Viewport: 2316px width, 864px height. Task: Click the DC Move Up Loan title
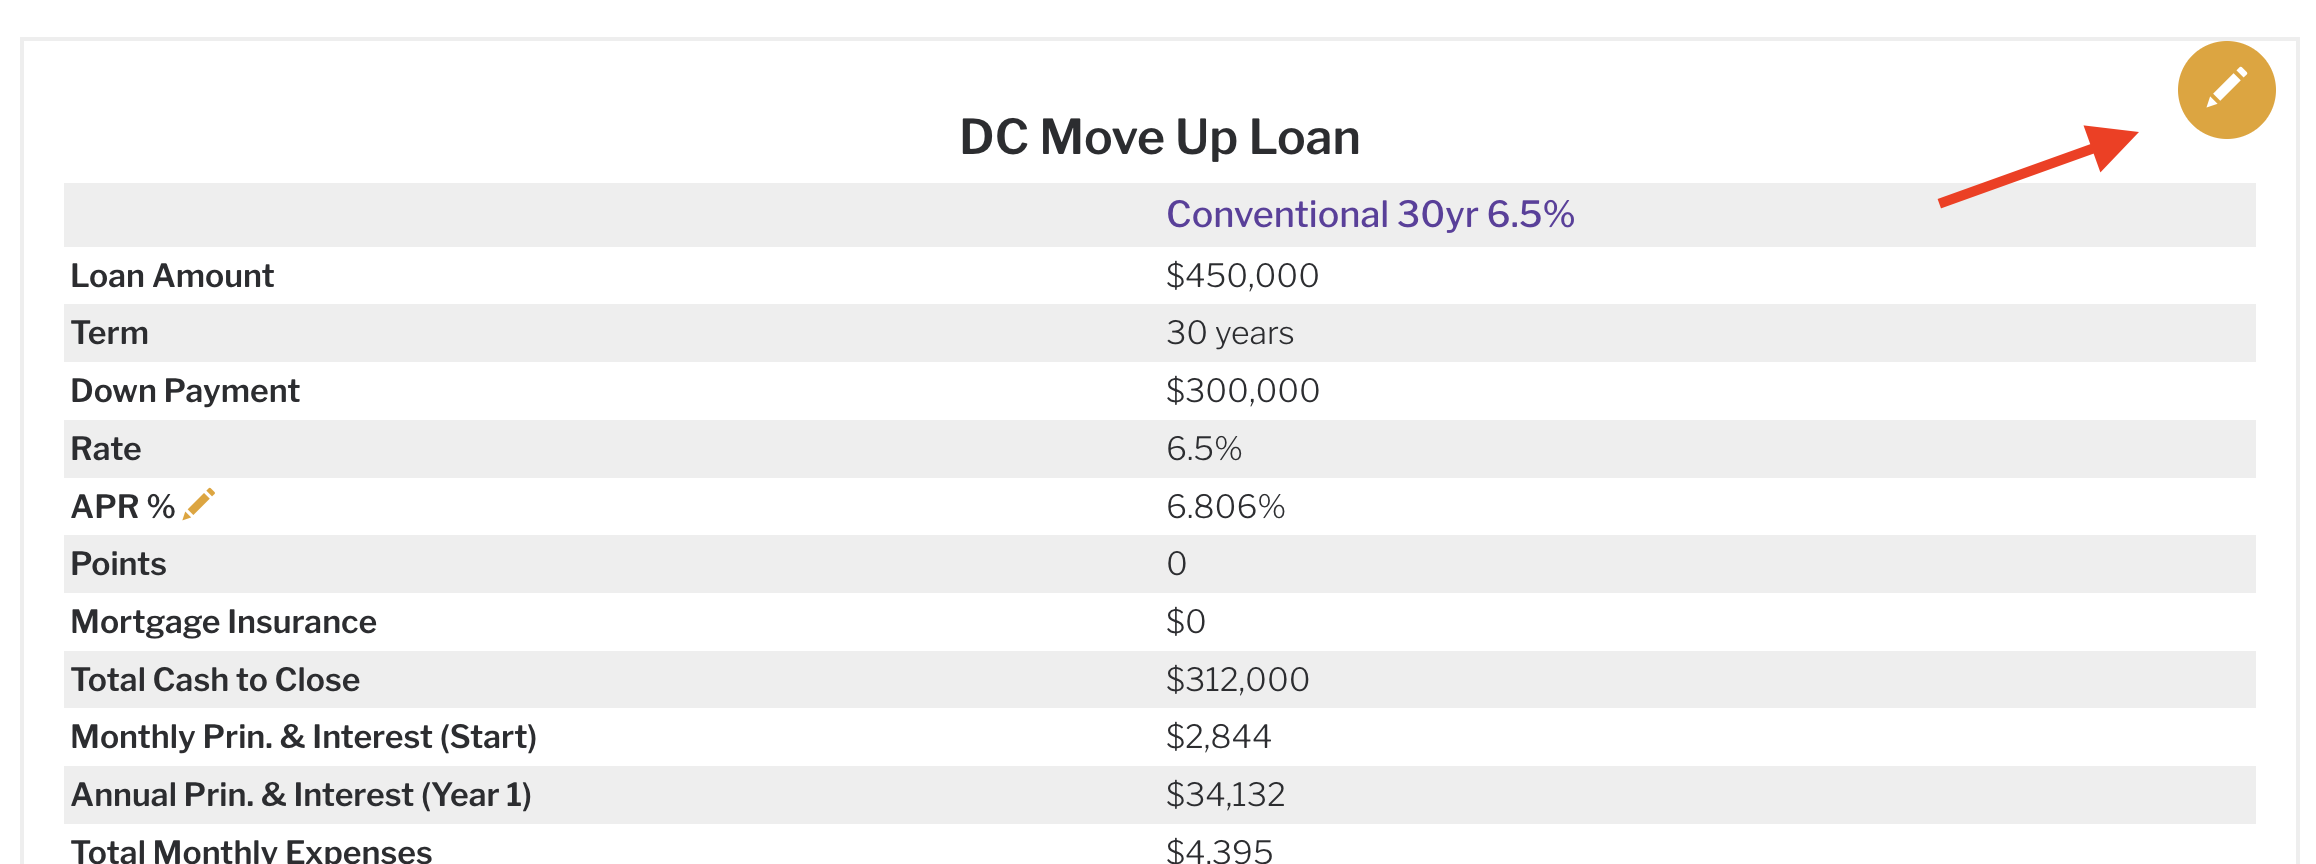tap(1159, 137)
